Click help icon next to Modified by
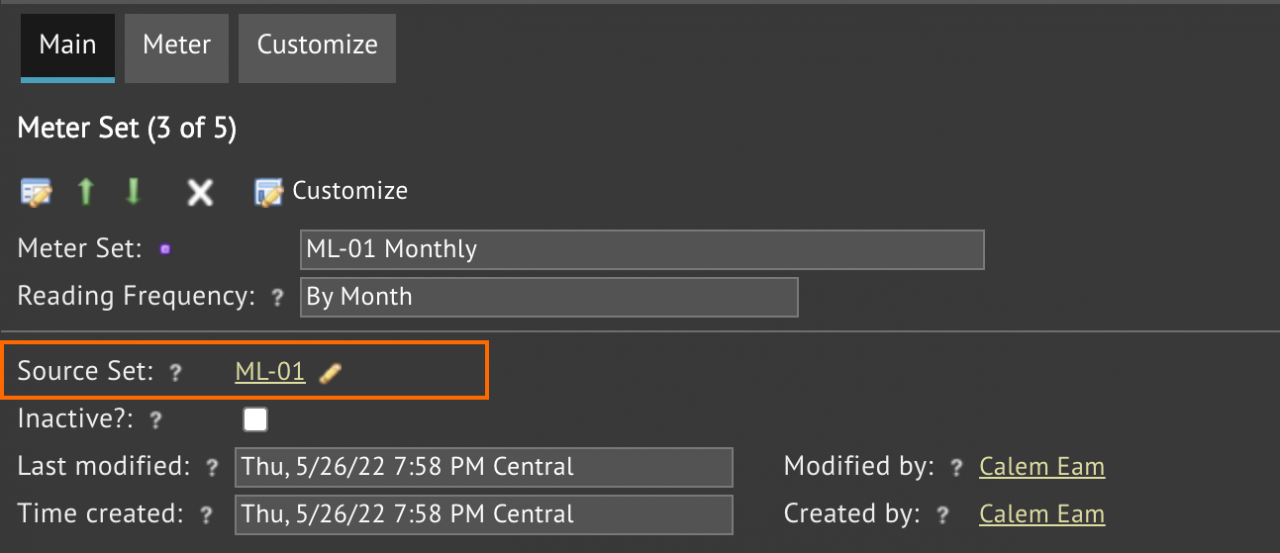 (956, 467)
